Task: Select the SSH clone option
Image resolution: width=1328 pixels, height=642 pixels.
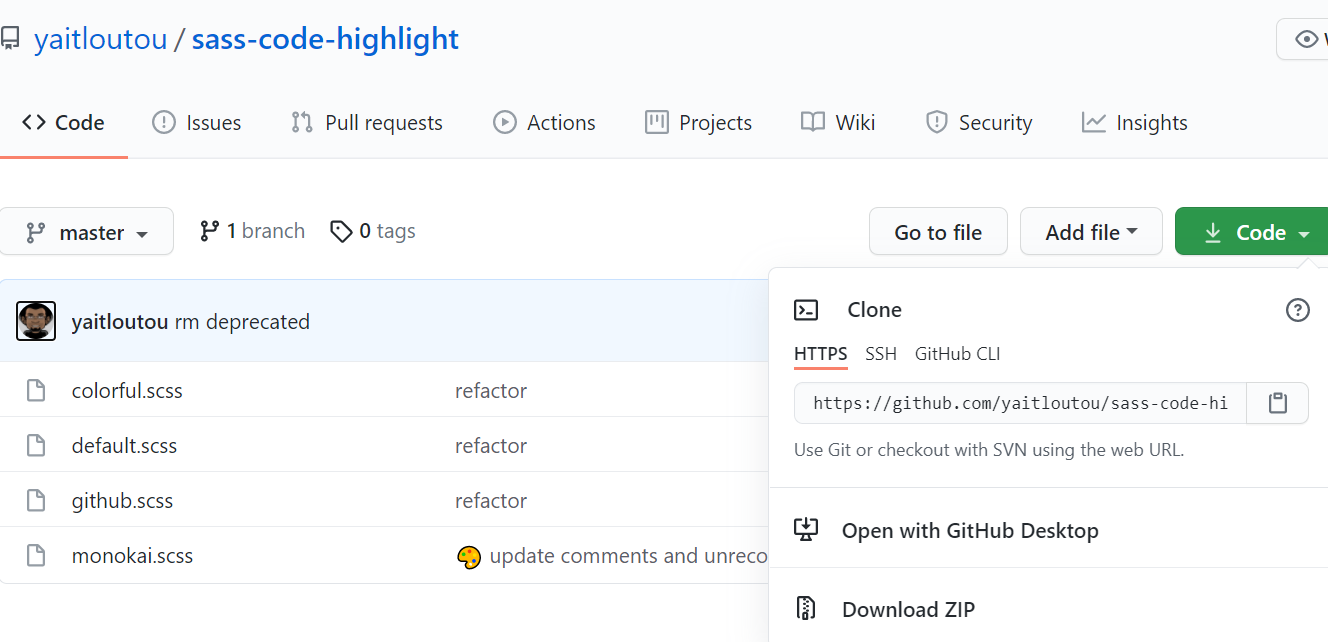Action: coord(881,354)
